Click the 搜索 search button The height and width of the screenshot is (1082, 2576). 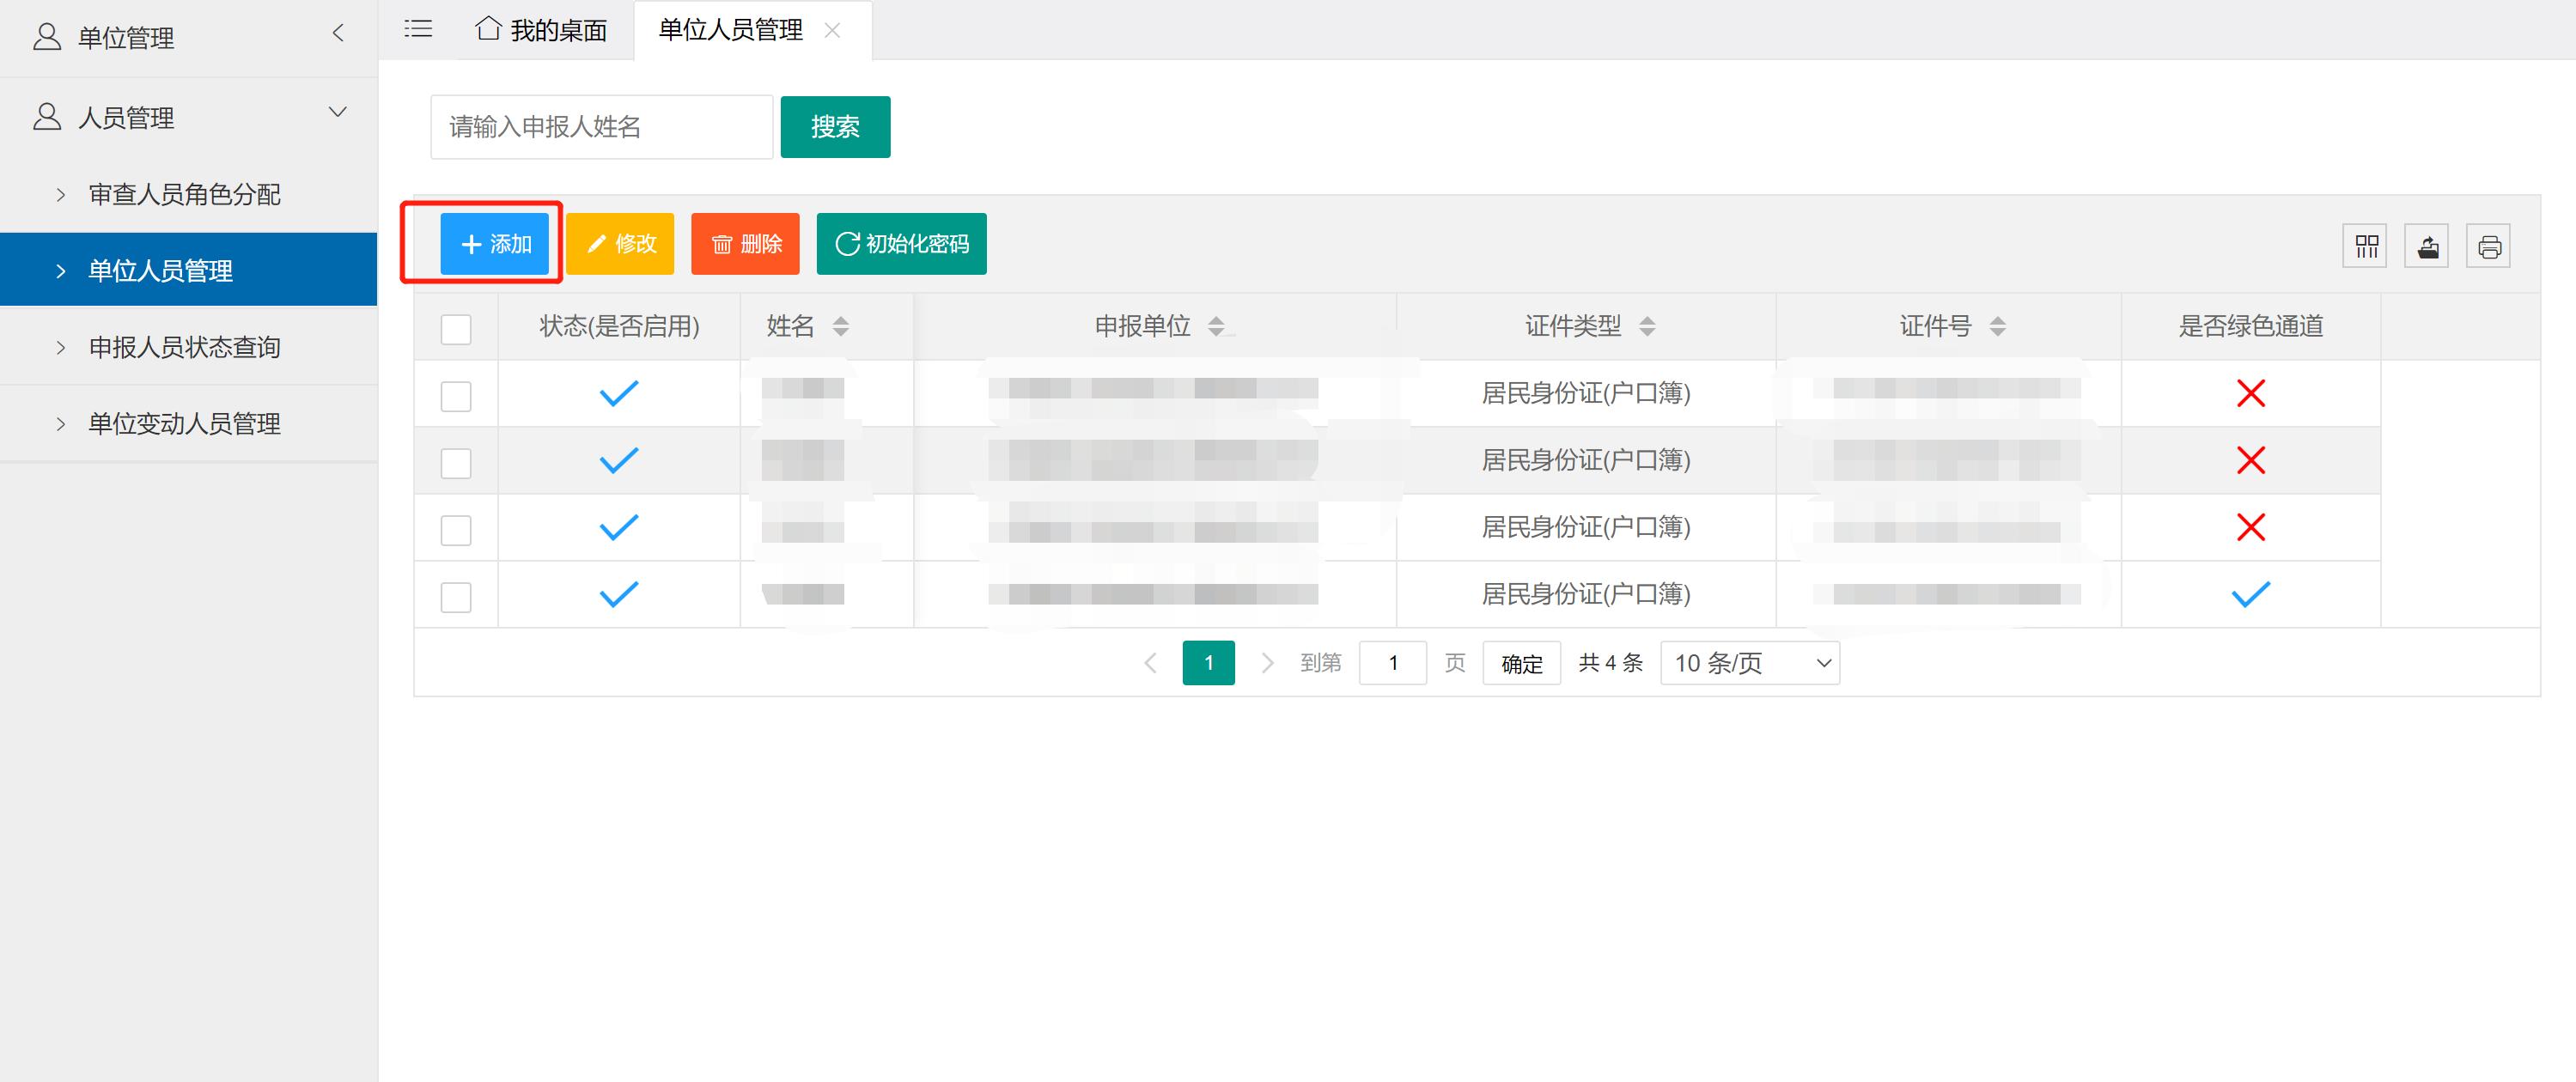point(835,126)
